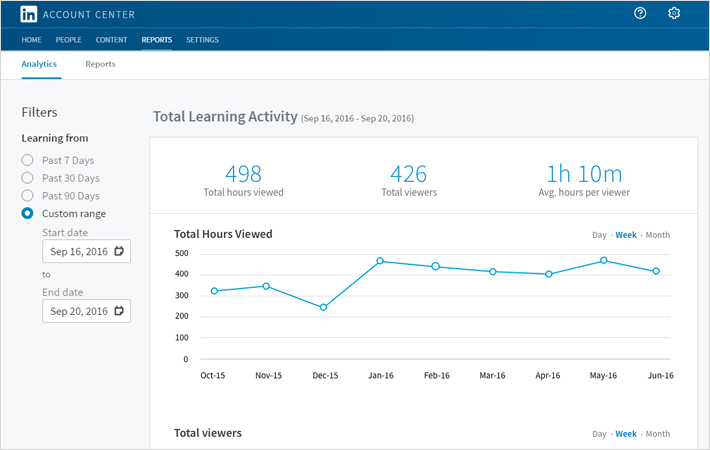Choose the Past 90 Days radio button
Viewport: 710px width, 450px height.
(28, 196)
